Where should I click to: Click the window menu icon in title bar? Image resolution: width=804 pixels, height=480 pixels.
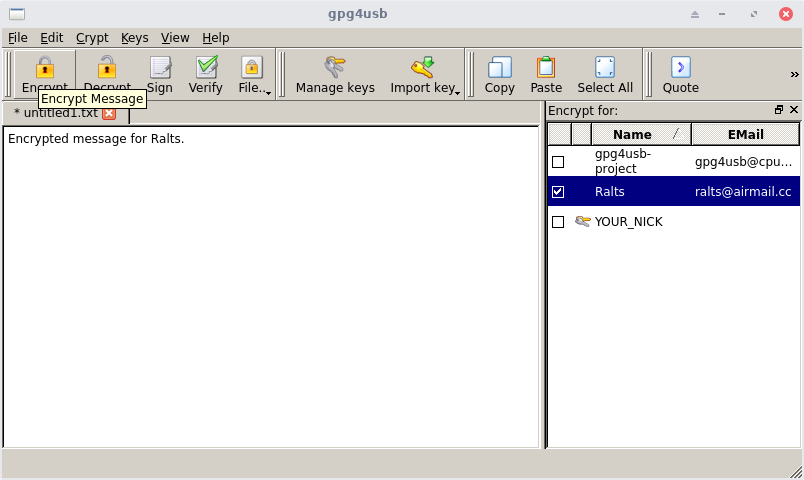(17, 14)
